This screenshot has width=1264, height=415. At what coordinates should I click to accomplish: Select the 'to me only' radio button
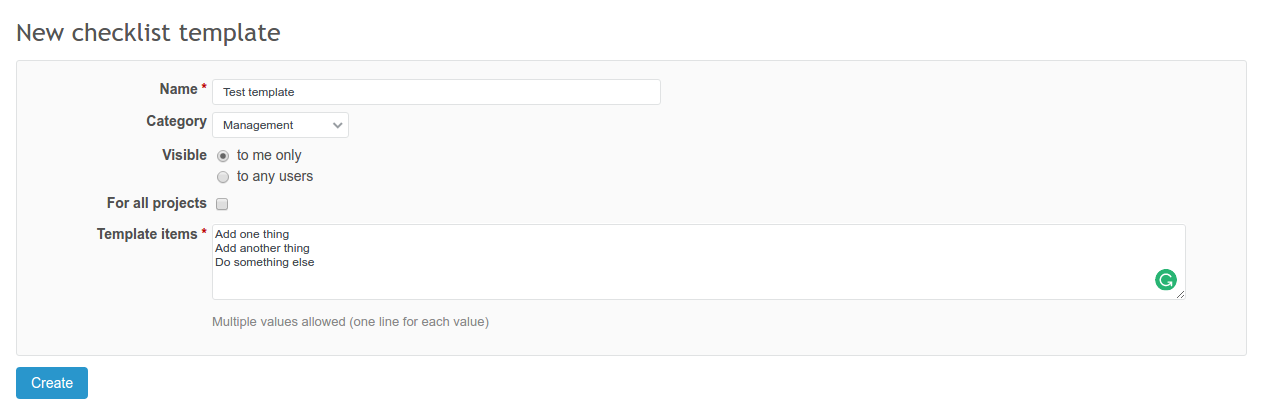tap(223, 156)
